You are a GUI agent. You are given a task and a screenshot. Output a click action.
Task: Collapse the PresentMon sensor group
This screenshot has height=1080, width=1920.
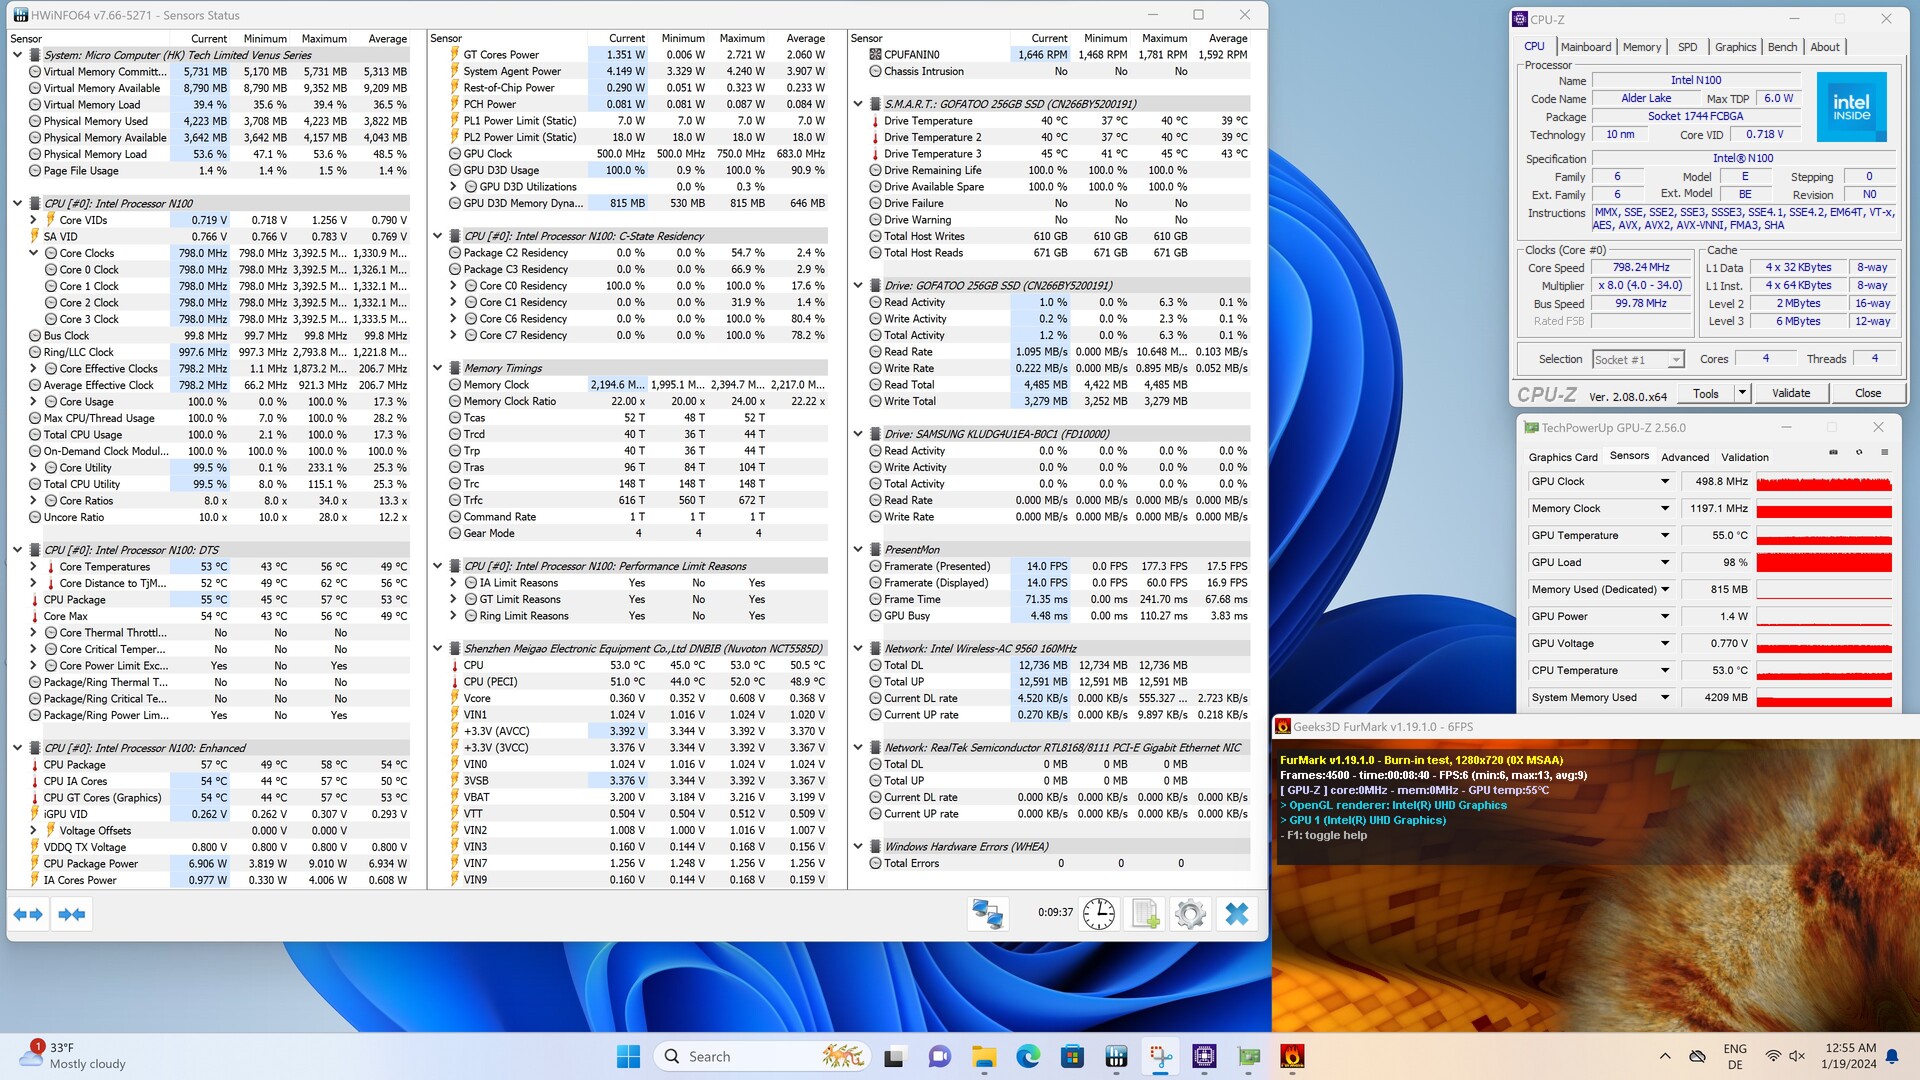tap(858, 549)
